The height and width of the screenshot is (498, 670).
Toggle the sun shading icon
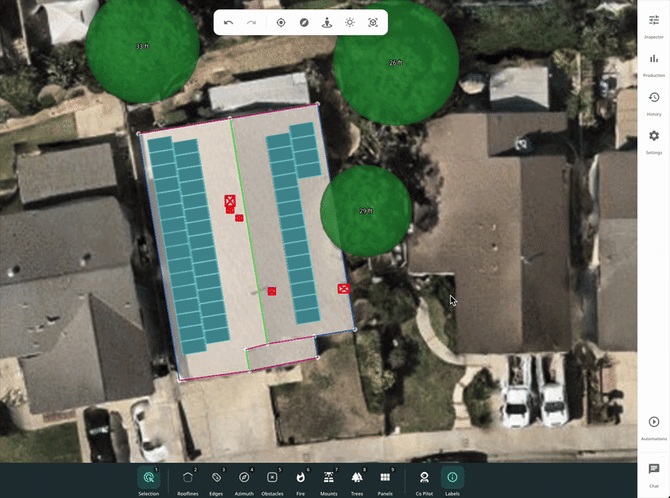350,23
